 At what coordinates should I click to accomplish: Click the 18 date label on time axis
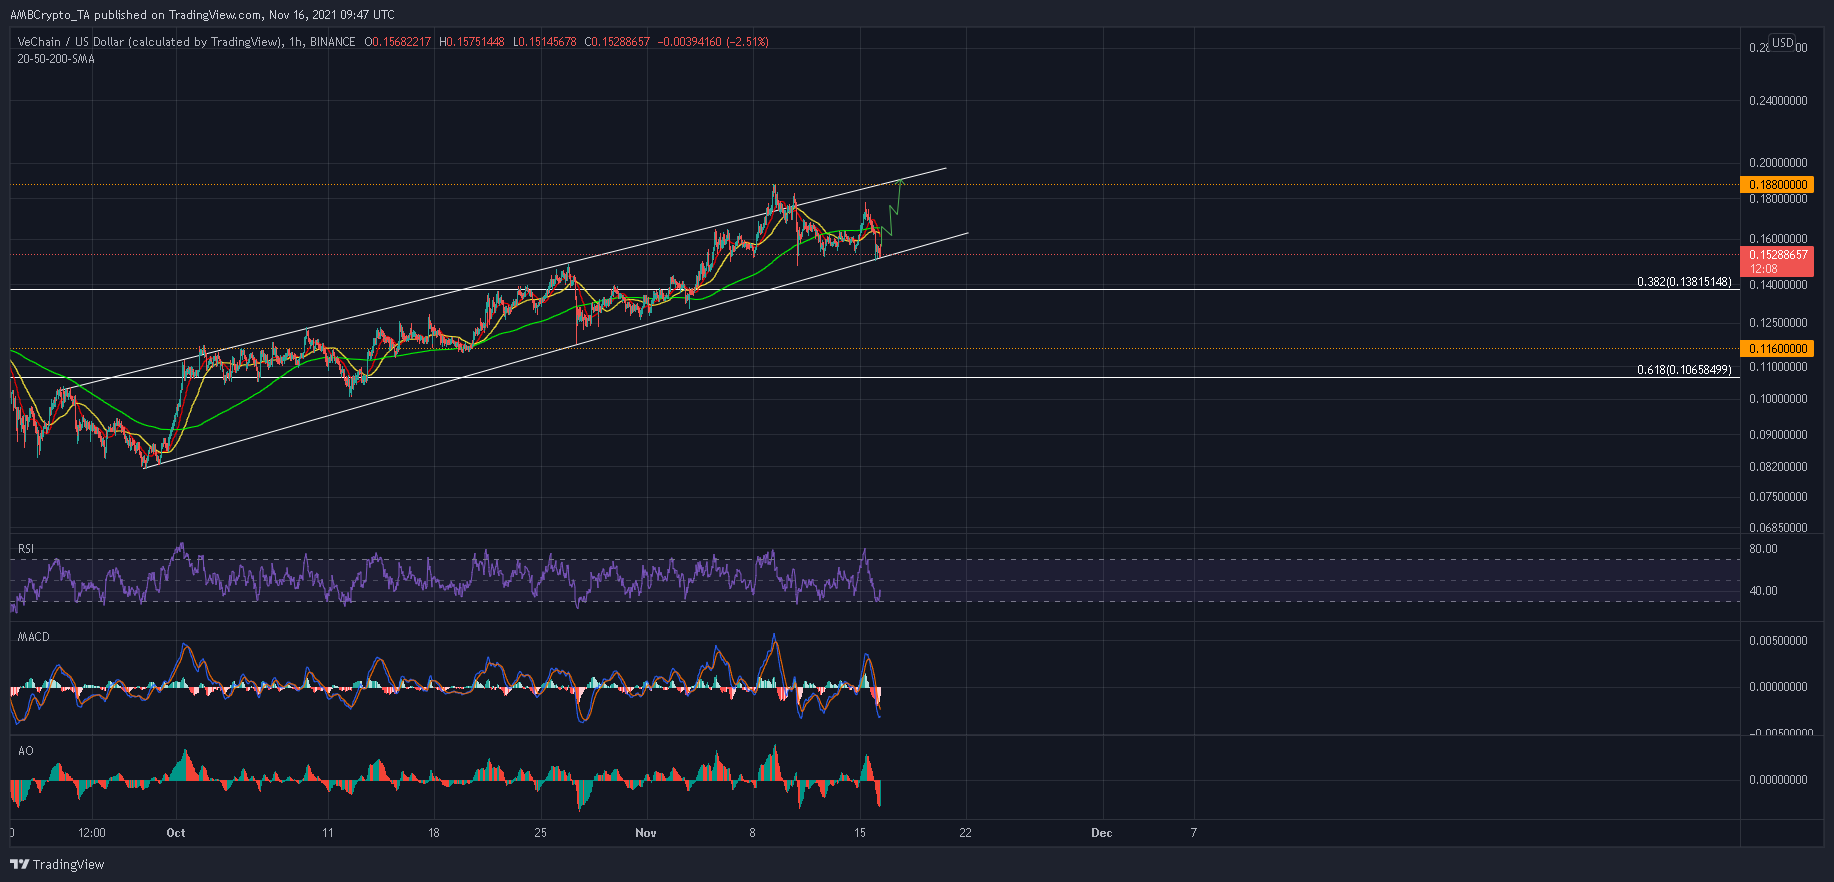433,833
